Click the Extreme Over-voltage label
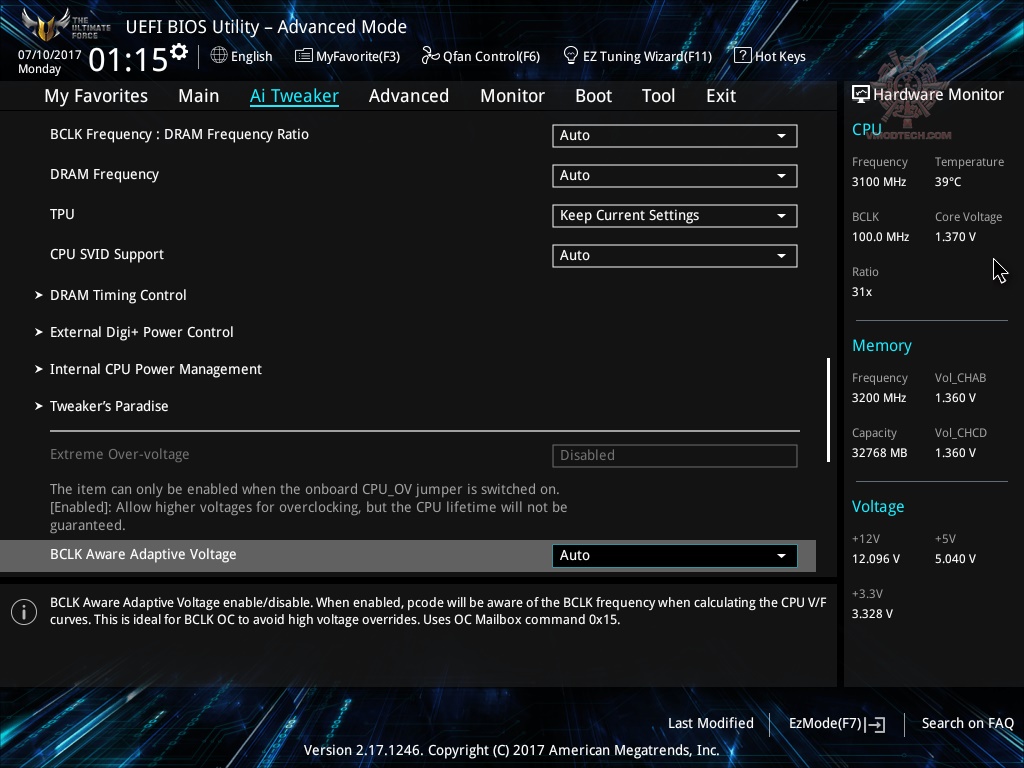 coord(120,455)
